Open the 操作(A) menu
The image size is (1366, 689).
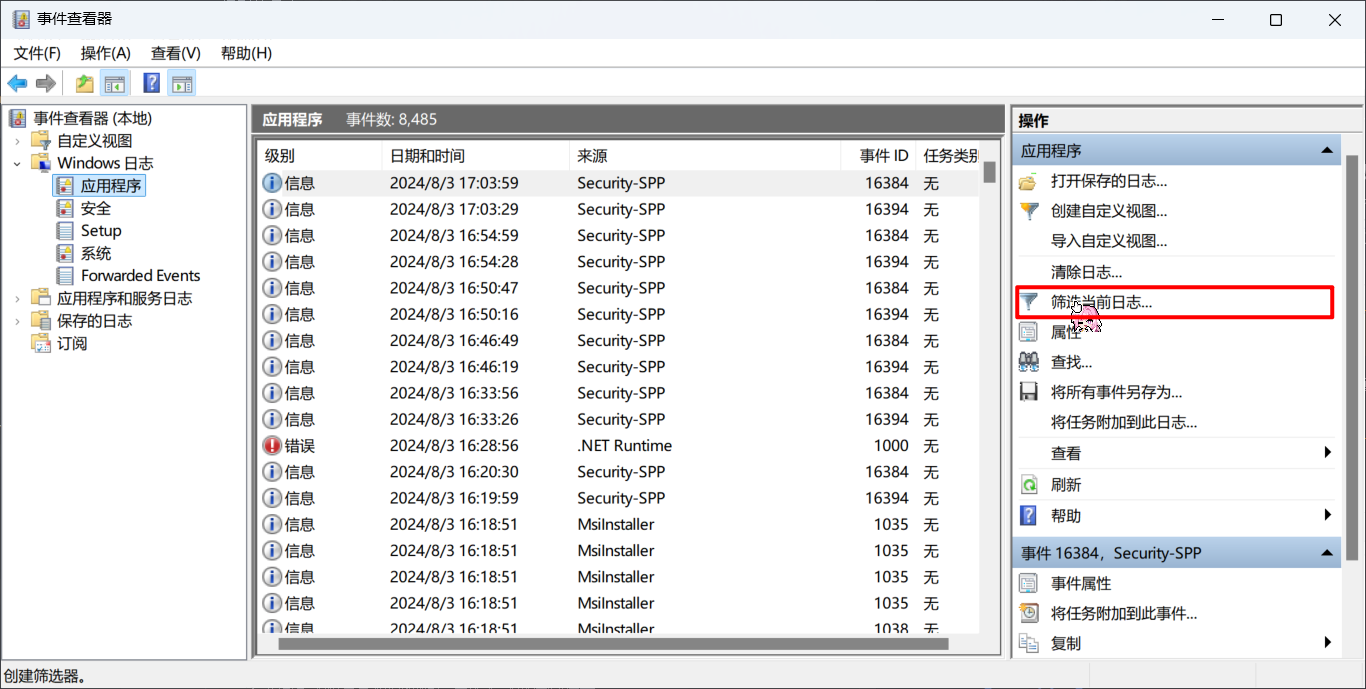point(106,53)
